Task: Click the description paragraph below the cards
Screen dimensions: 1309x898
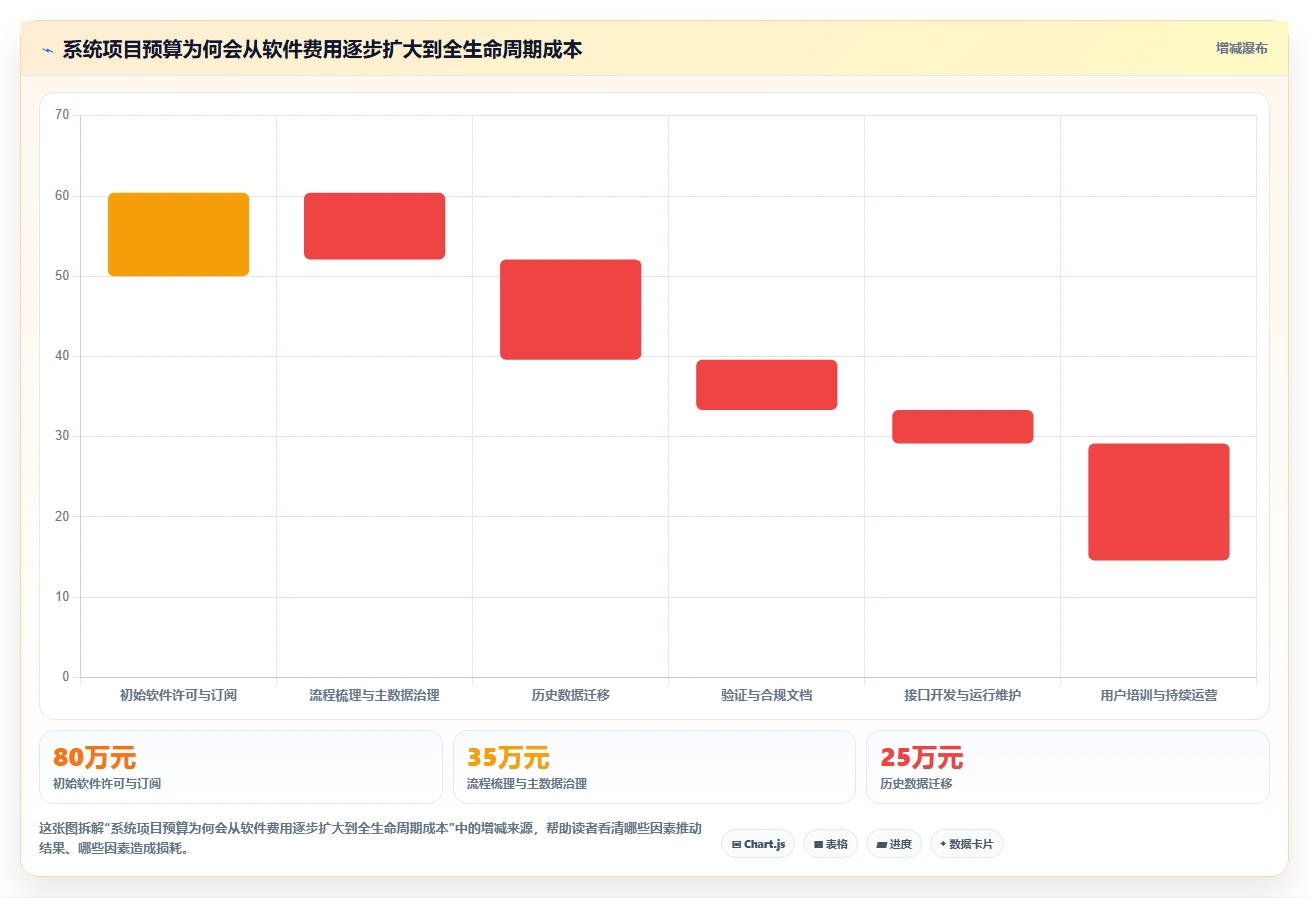Action: (x=371, y=838)
